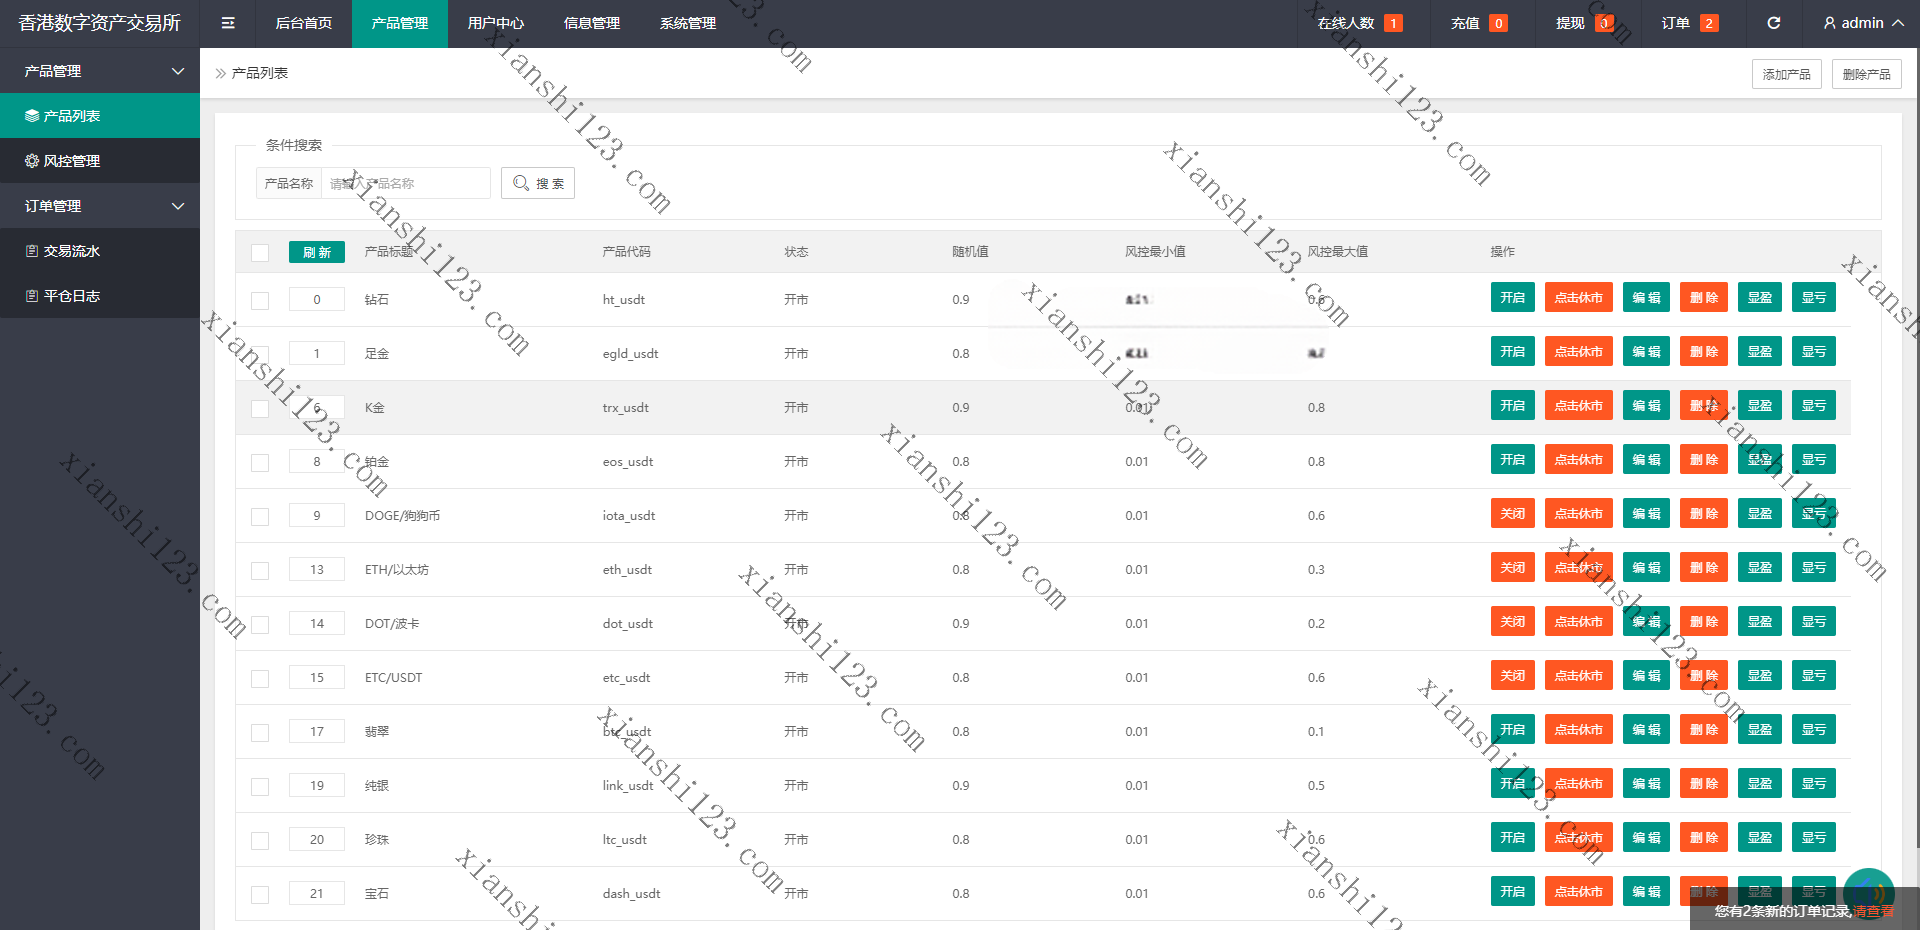
Task: Check the DOGE/狗狗币 row checkbox
Action: click(260, 516)
